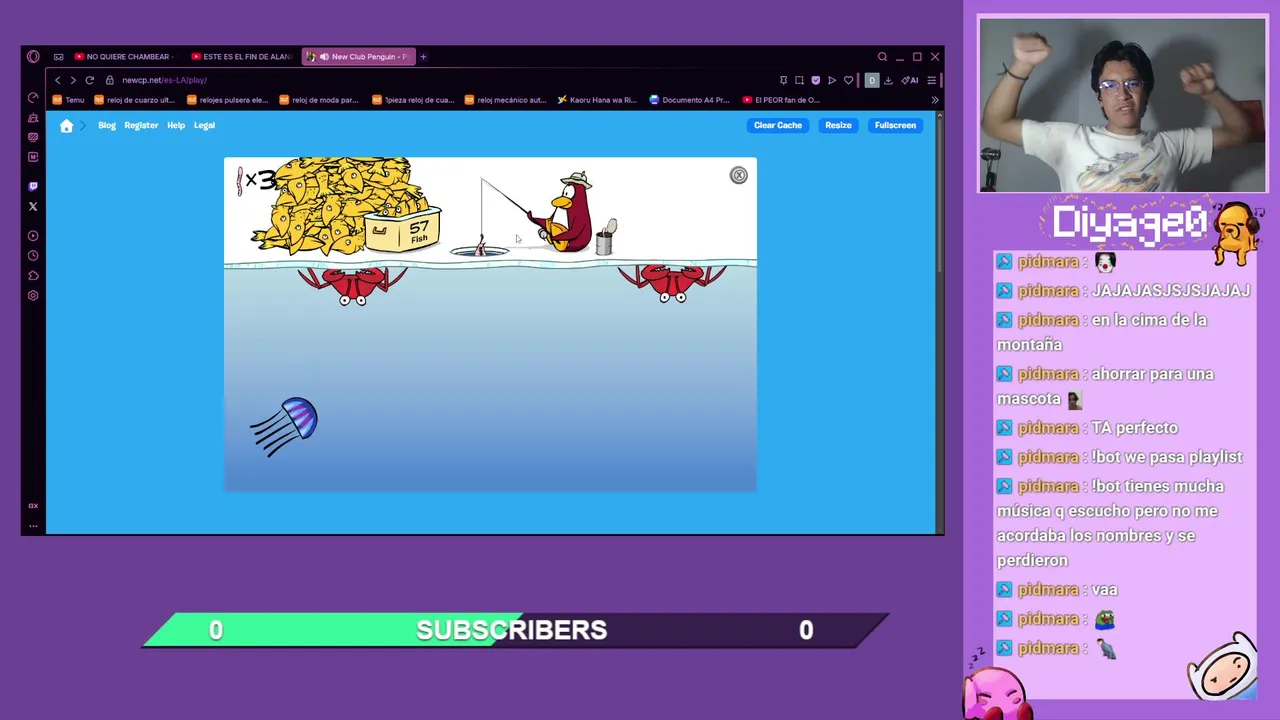The image size is (1280, 720).
Task: Click the padlock site security icon
Action: [x=110, y=80]
